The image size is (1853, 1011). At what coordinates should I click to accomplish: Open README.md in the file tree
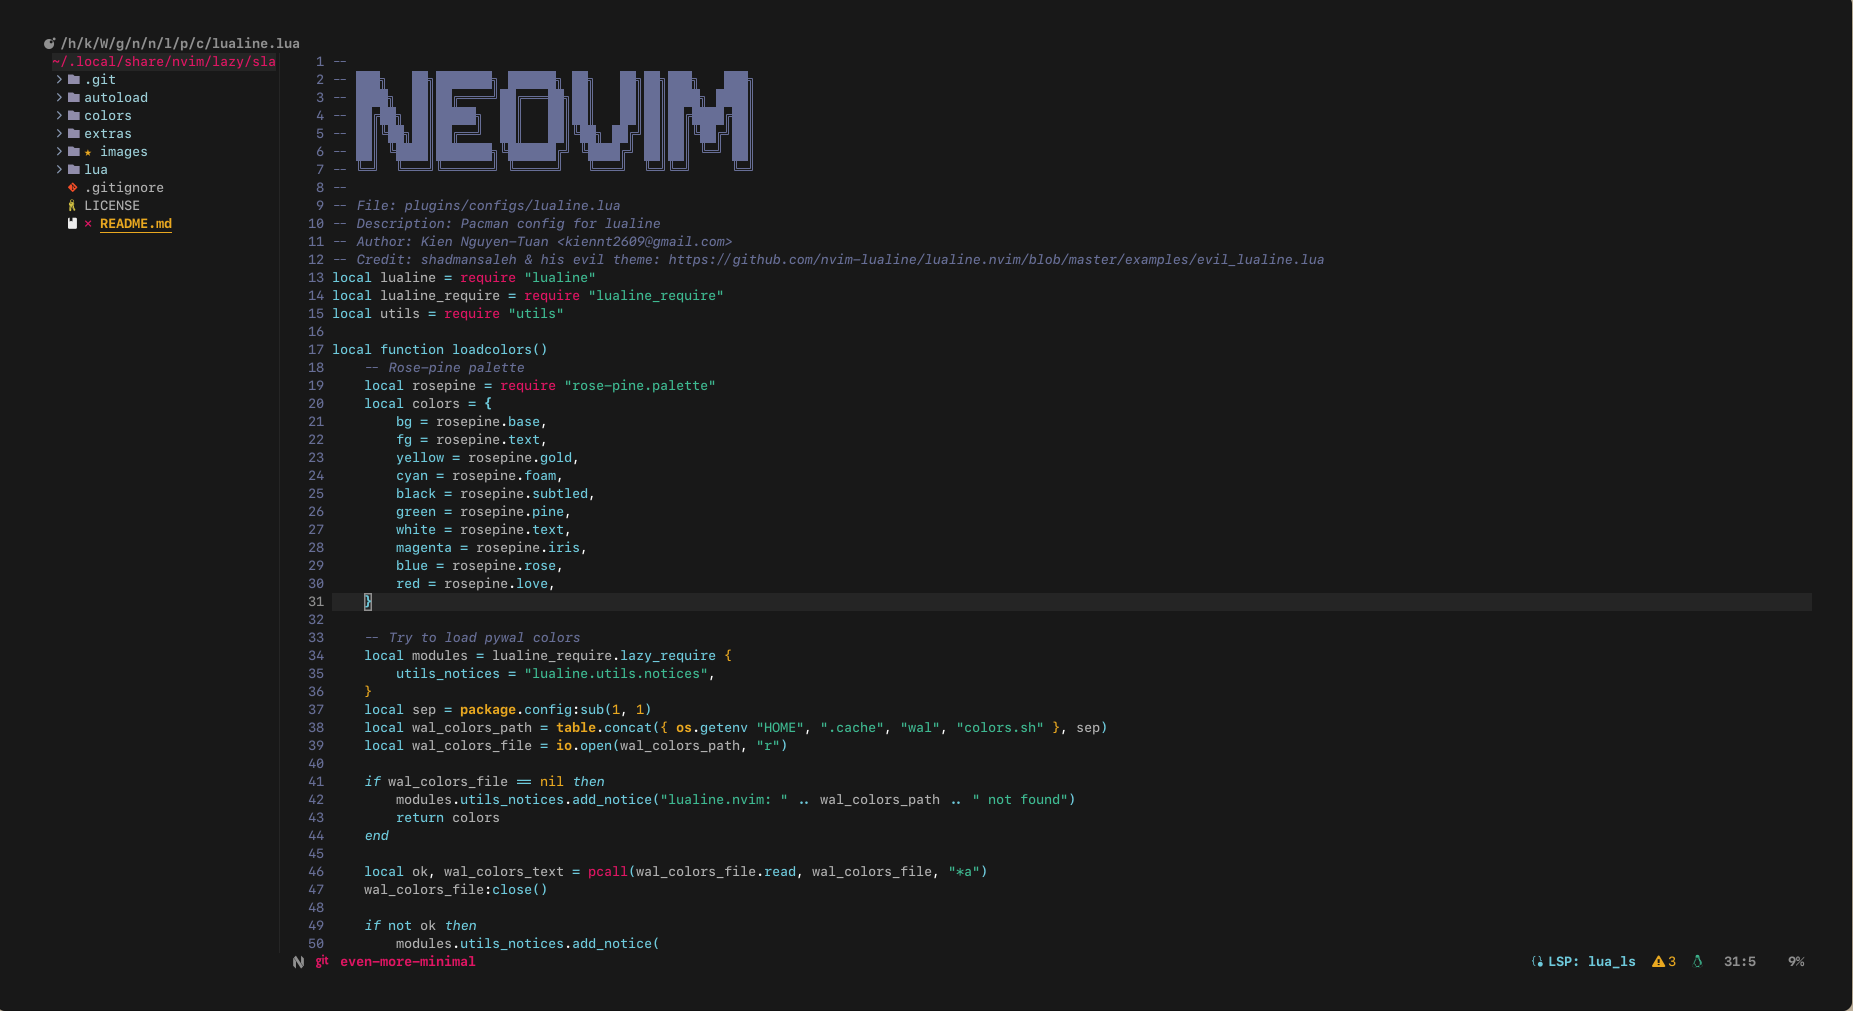(x=136, y=224)
